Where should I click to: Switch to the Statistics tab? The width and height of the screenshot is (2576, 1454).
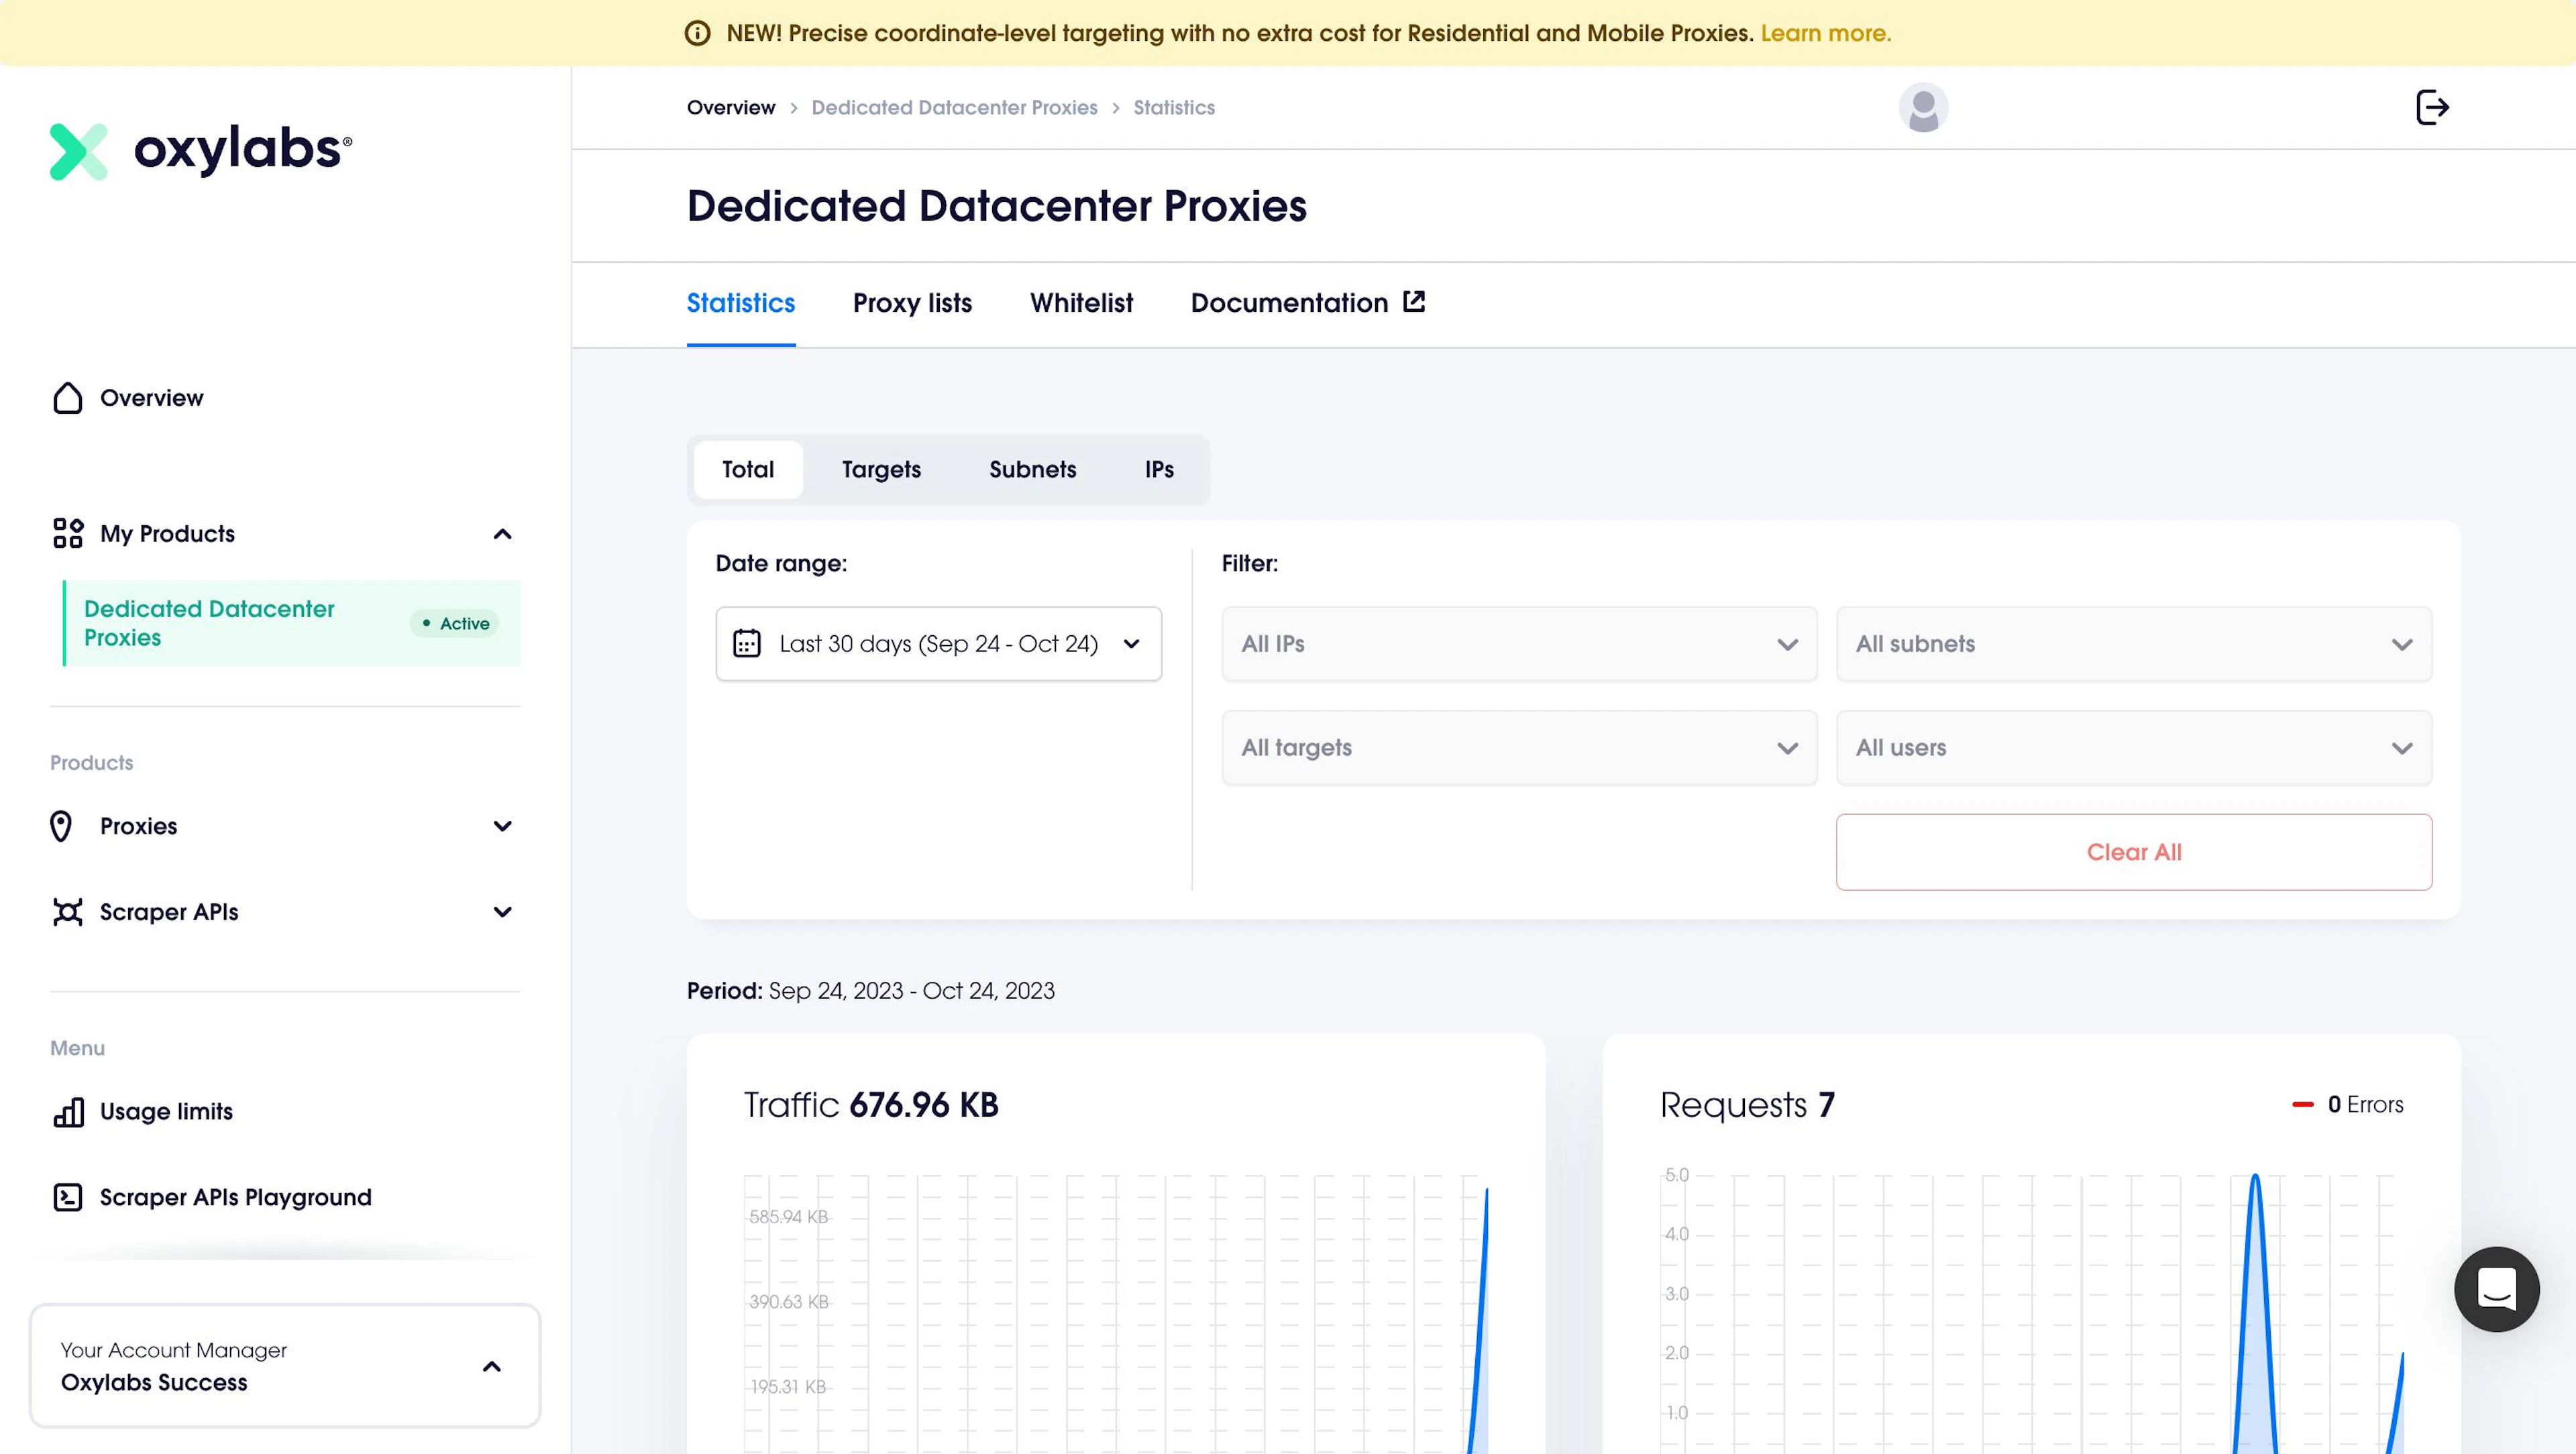click(x=741, y=303)
